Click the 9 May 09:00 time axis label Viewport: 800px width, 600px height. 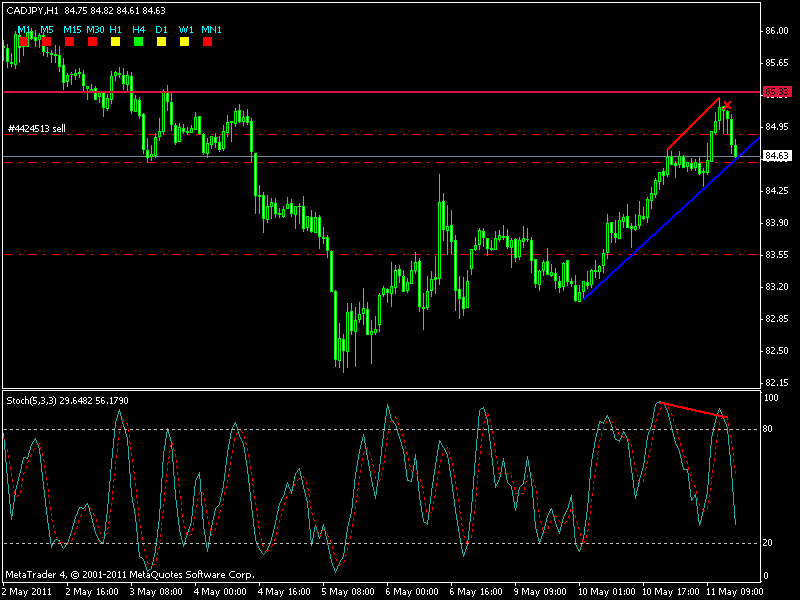pyautogui.click(x=540, y=592)
